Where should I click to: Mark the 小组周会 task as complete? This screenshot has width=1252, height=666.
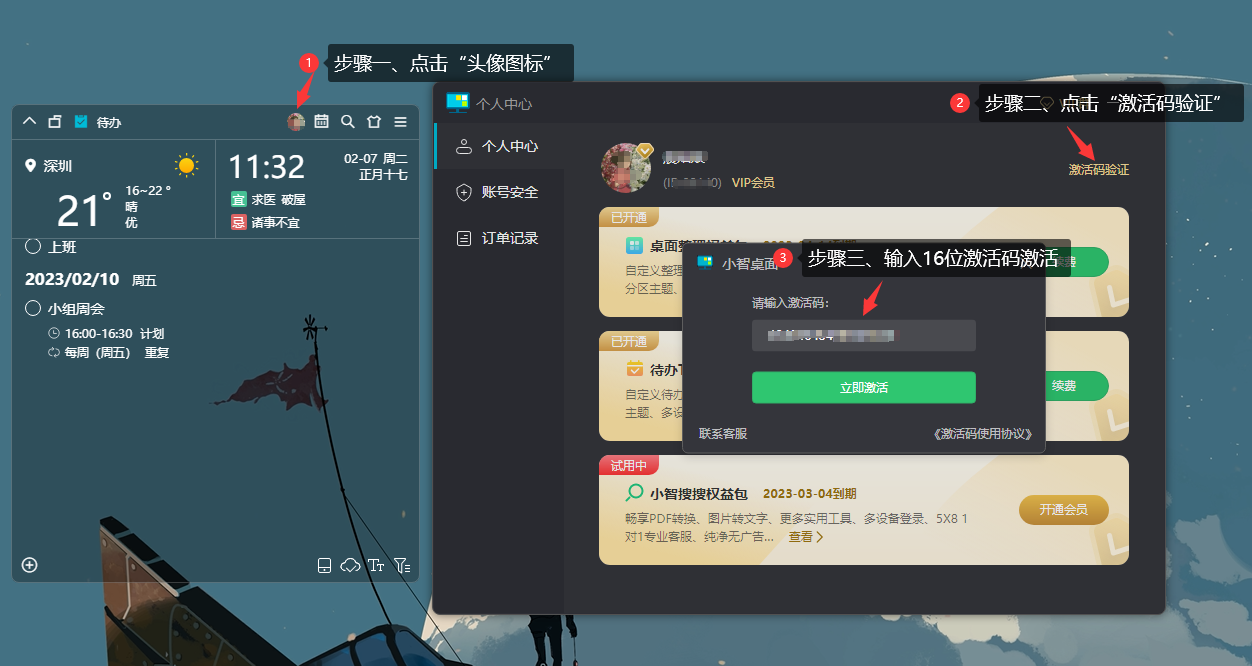[32, 308]
